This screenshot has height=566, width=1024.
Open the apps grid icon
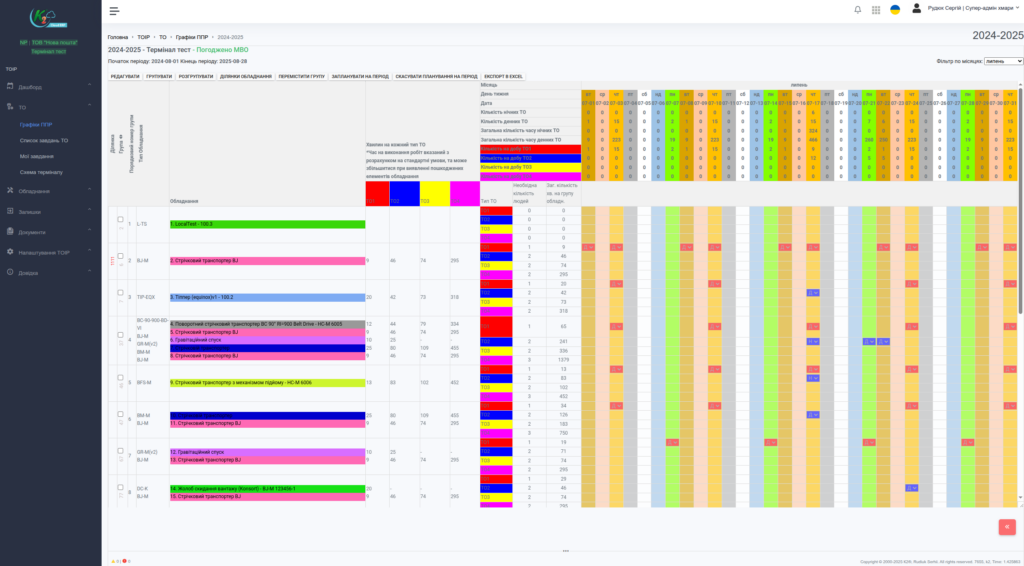click(876, 10)
